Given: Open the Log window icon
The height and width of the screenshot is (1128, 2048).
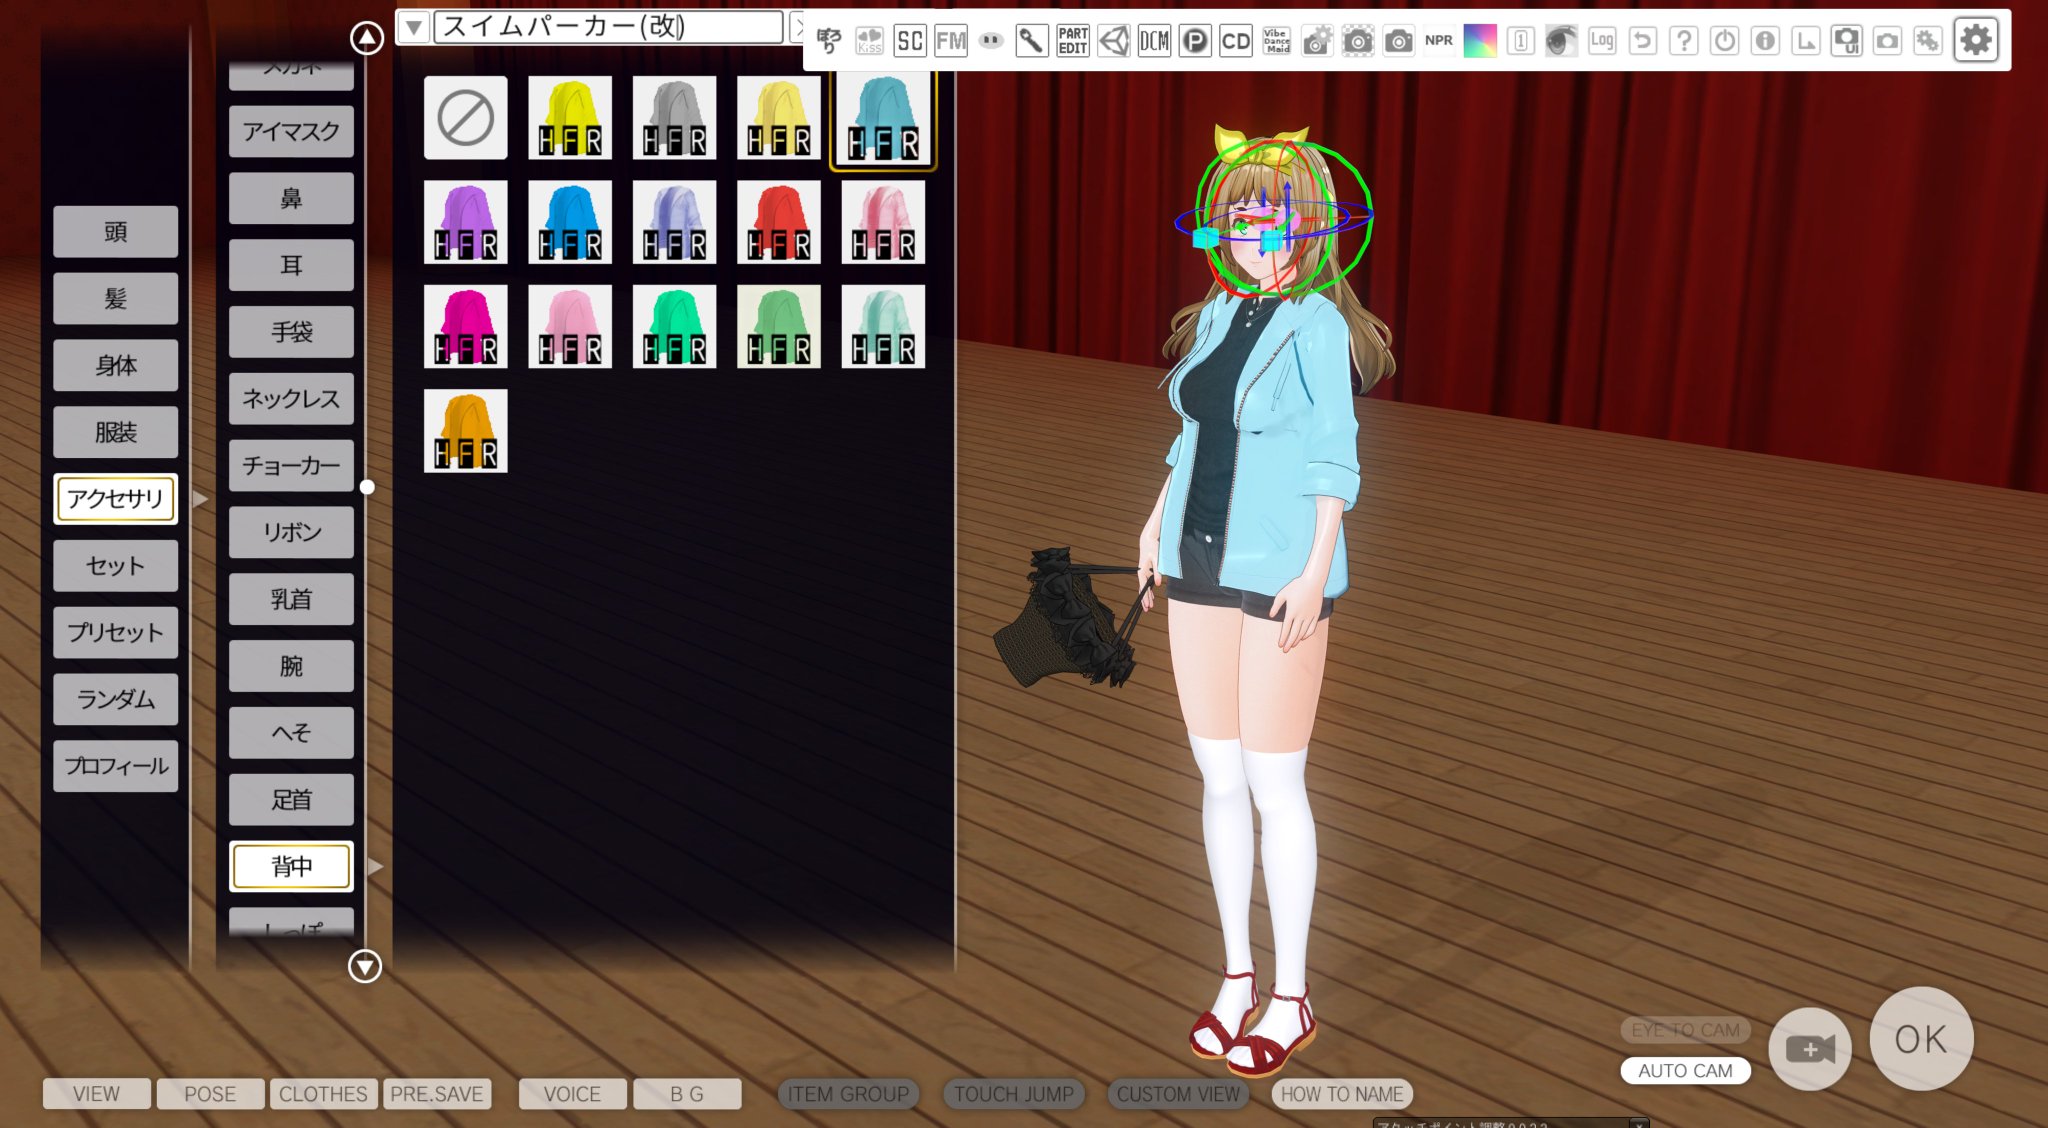Looking at the screenshot, I should point(1601,40).
